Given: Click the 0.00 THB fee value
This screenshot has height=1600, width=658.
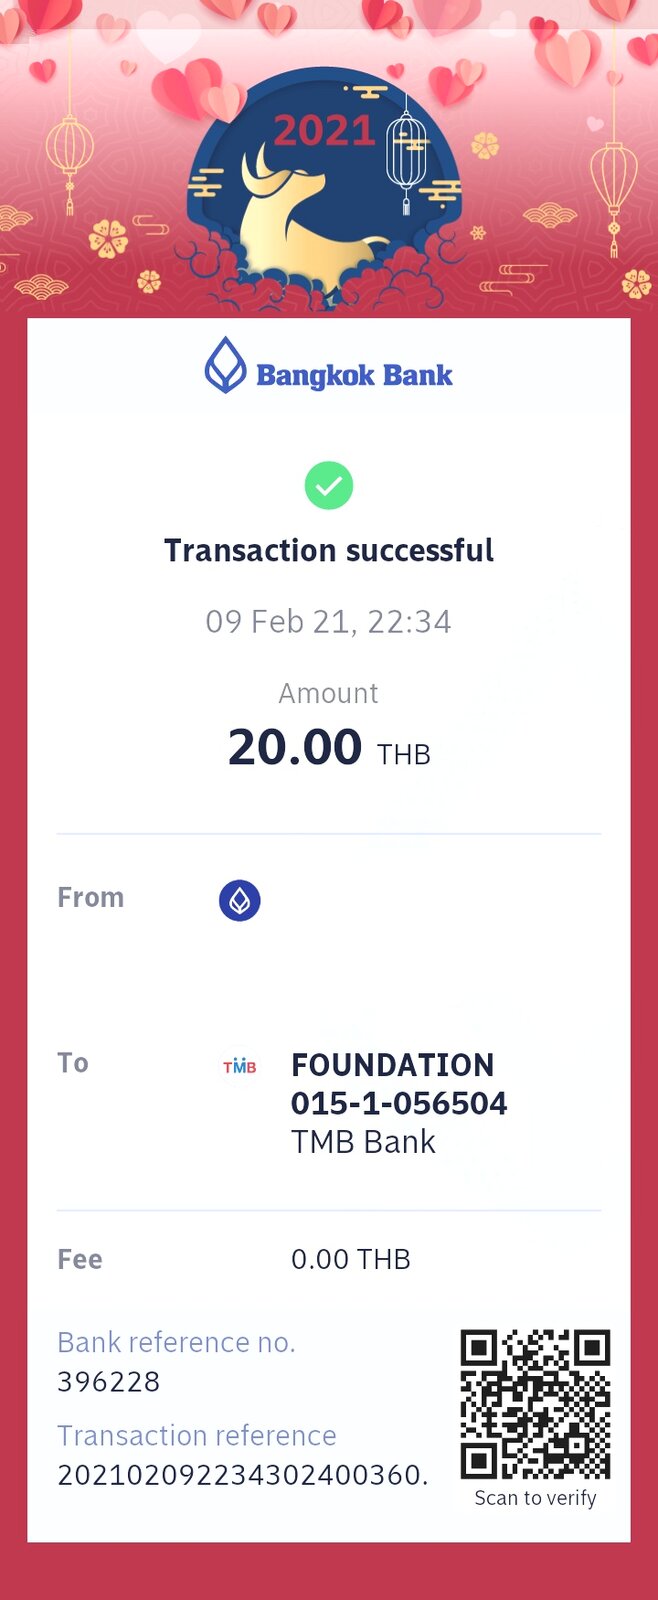Looking at the screenshot, I should point(350,1259).
